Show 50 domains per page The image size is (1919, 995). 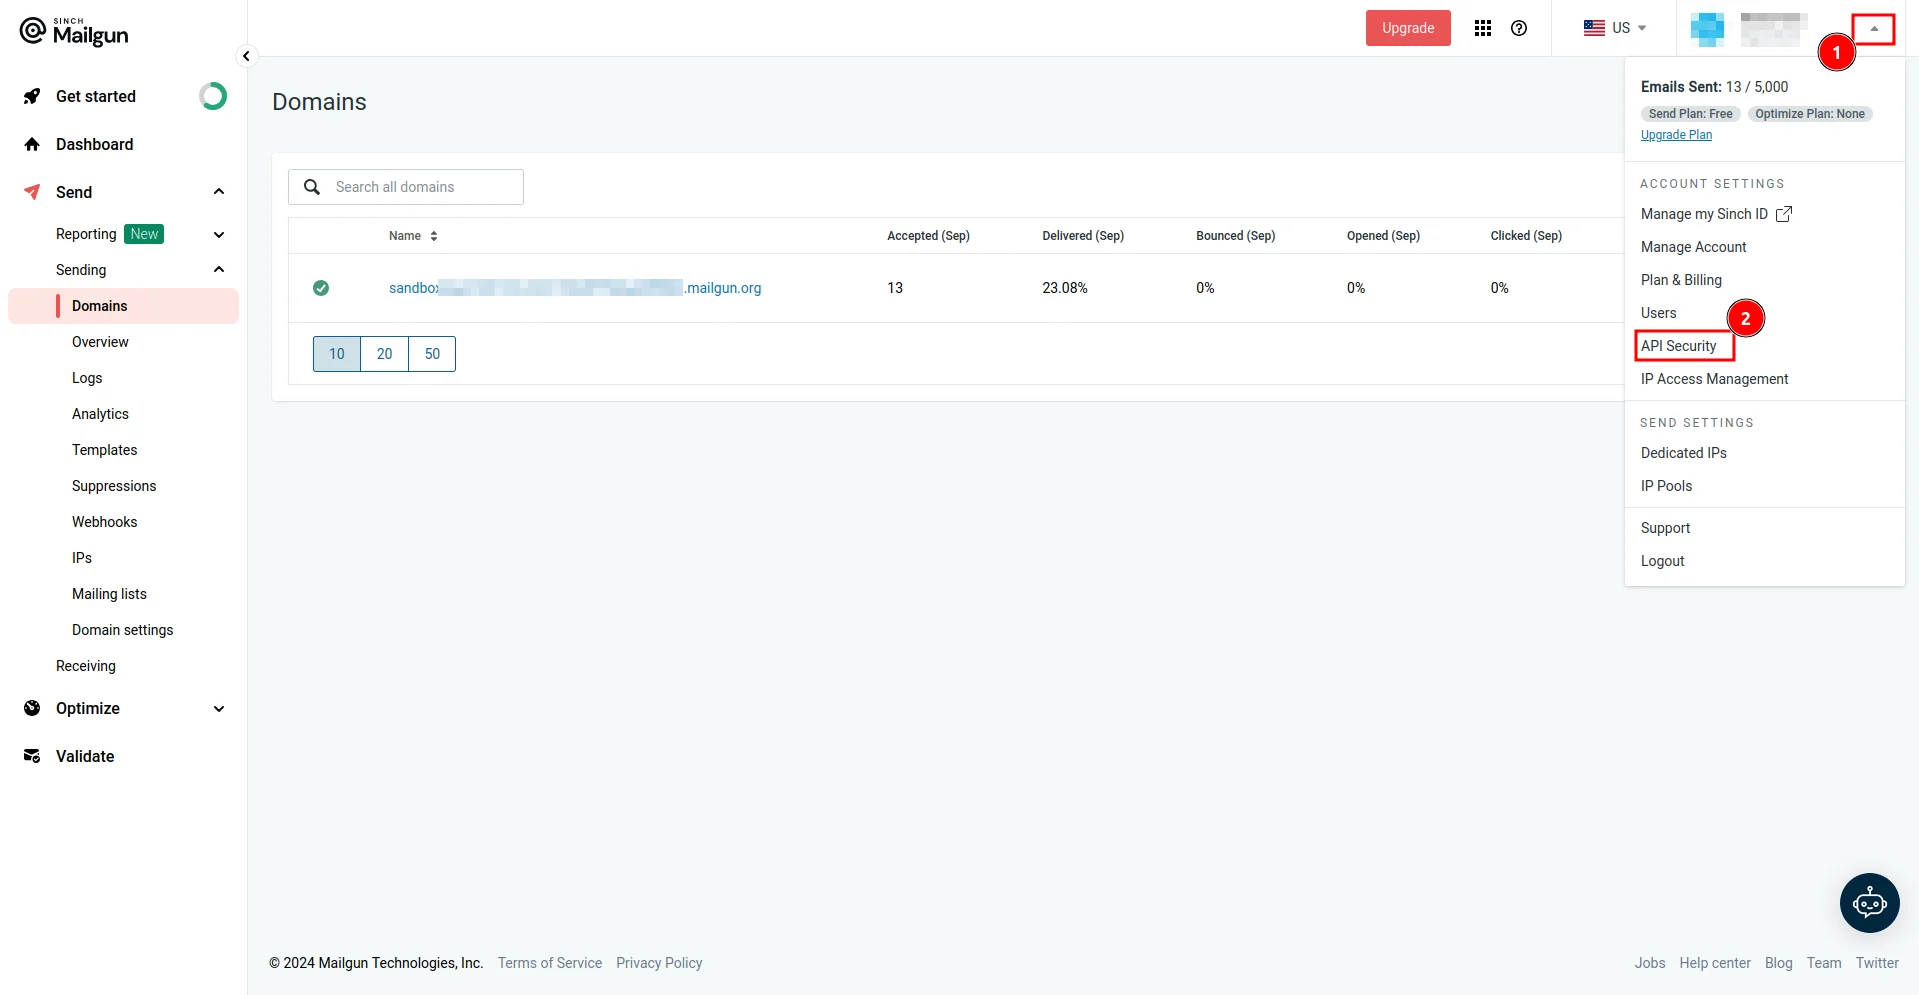point(432,354)
